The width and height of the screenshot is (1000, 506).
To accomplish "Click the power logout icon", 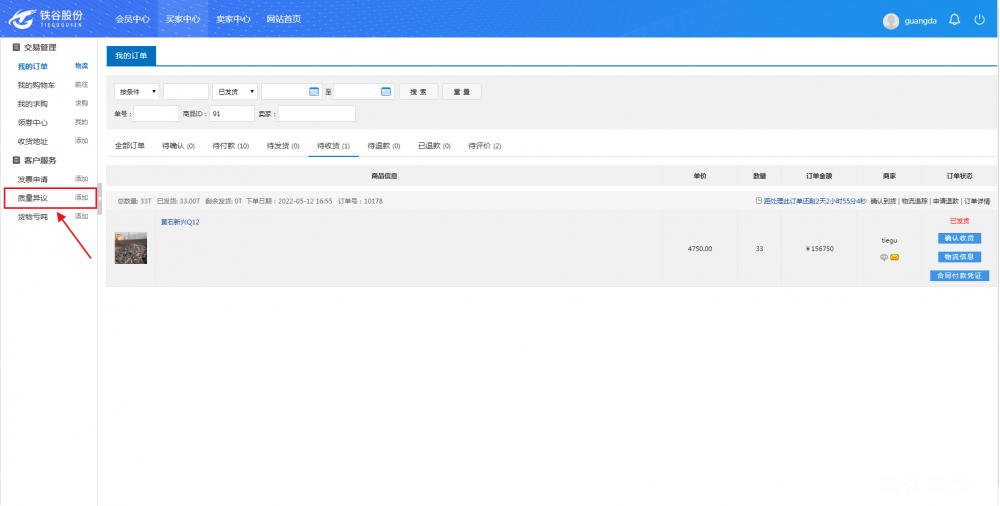I will pos(979,19).
